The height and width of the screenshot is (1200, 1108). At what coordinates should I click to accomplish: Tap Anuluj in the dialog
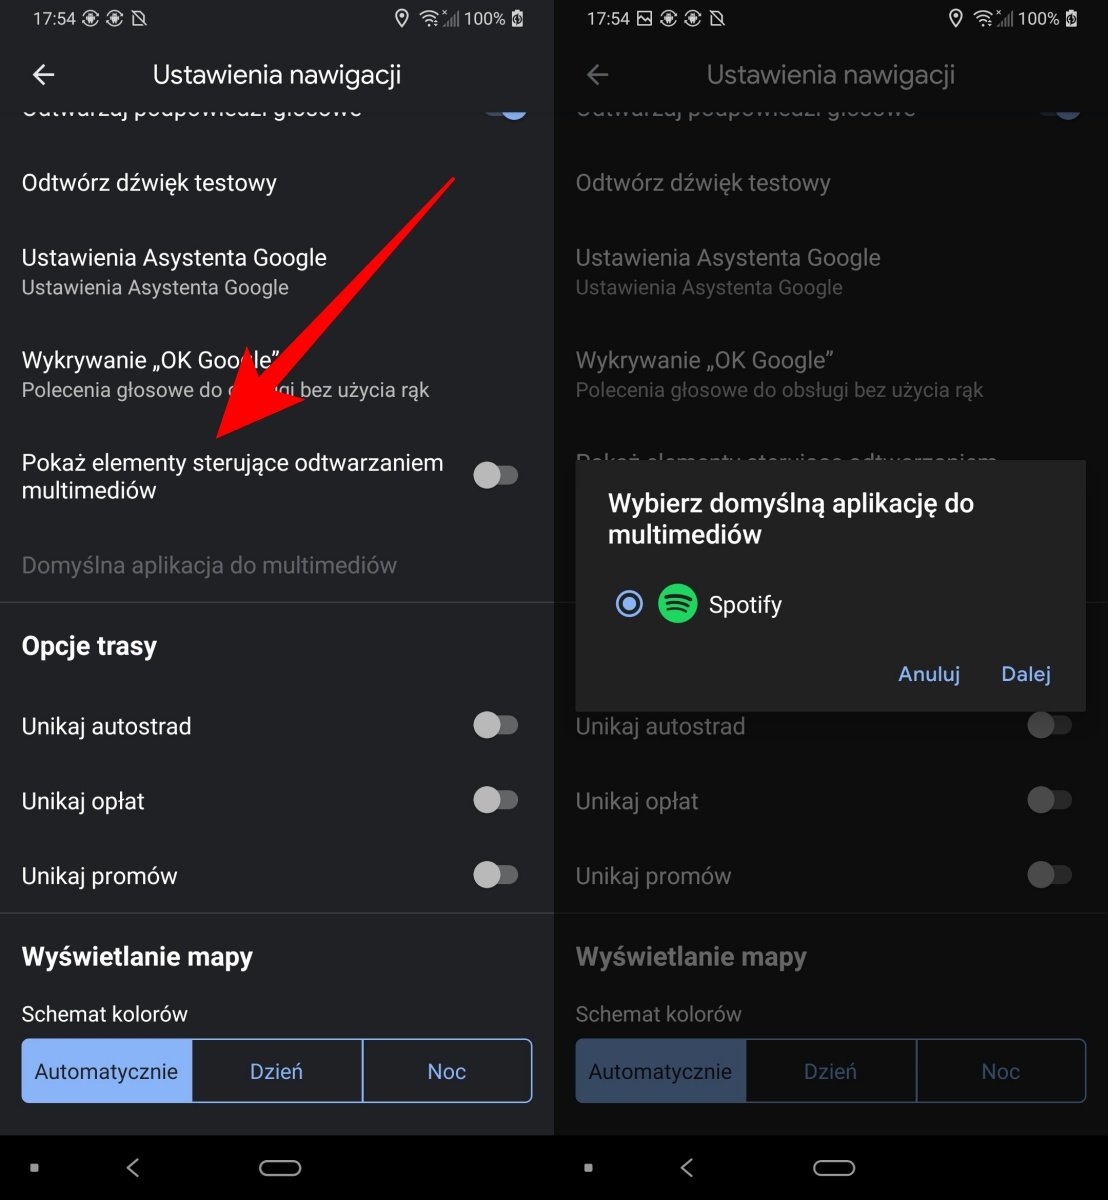pyautogui.click(x=929, y=674)
